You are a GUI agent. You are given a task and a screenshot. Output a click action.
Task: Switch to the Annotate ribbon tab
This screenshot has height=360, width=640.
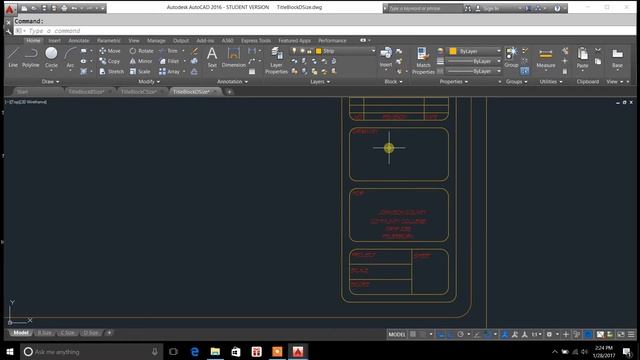tap(79, 40)
